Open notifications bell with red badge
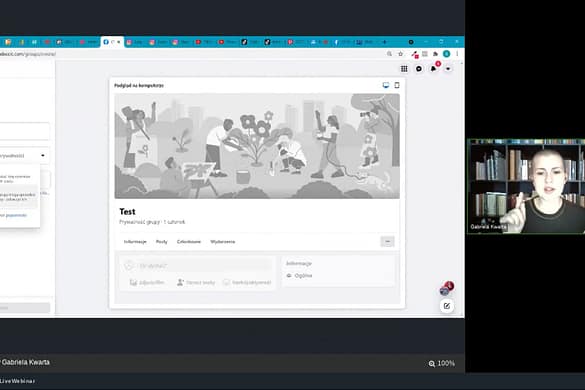The width and height of the screenshot is (585, 390). pyautogui.click(x=434, y=69)
